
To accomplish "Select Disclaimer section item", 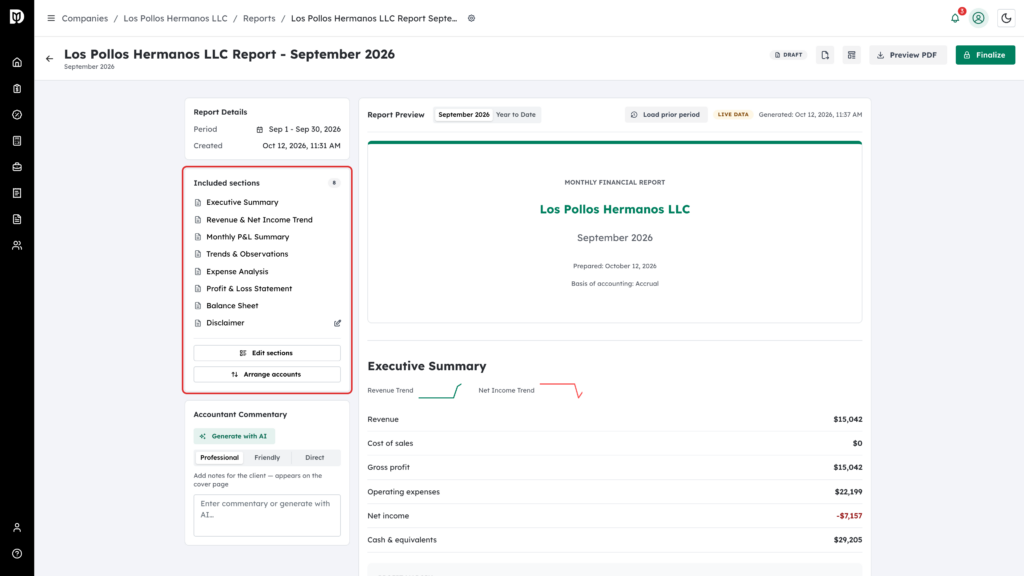I will 225,323.
